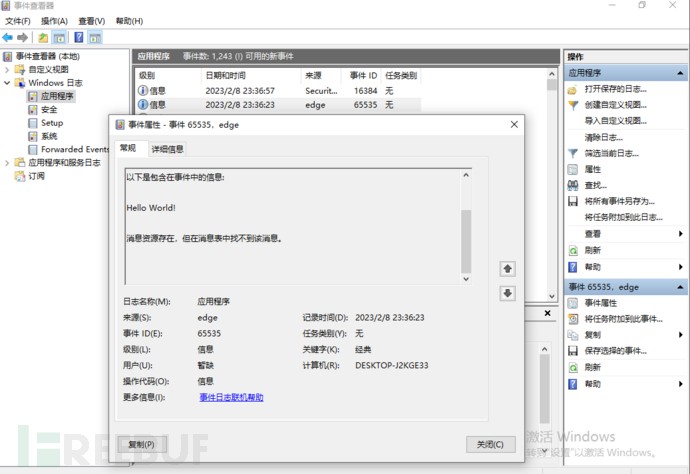The width and height of the screenshot is (690, 474).
Task: Click the Back arrow toolbar icon
Action: coord(7,38)
